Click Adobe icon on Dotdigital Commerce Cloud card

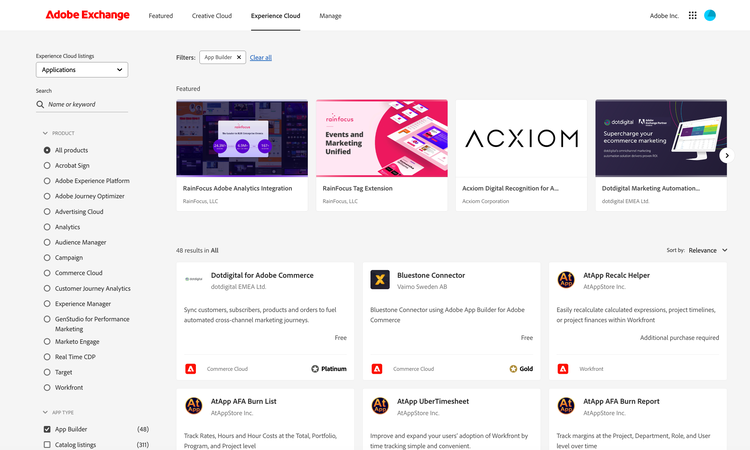click(x=190, y=369)
